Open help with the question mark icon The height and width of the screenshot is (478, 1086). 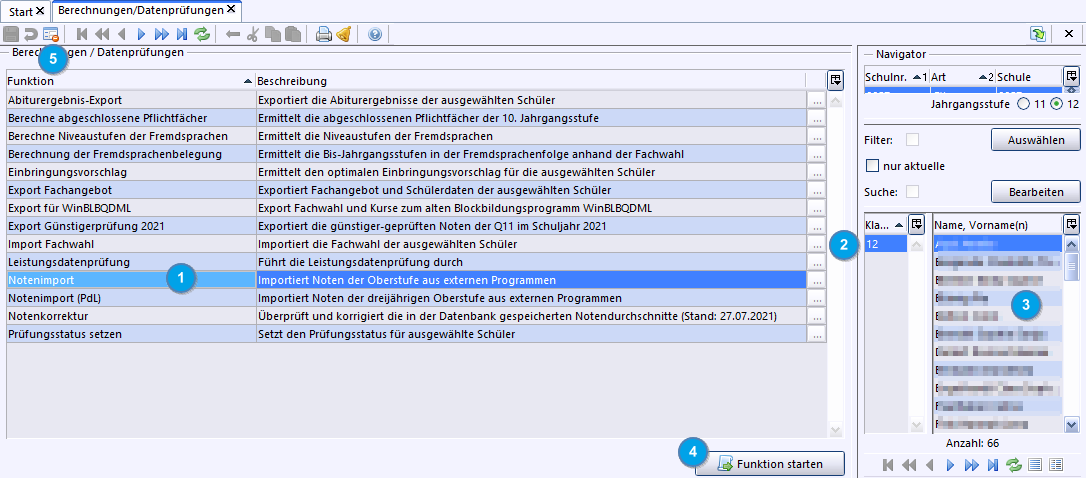pyautogui.click(x=375, y=34)
